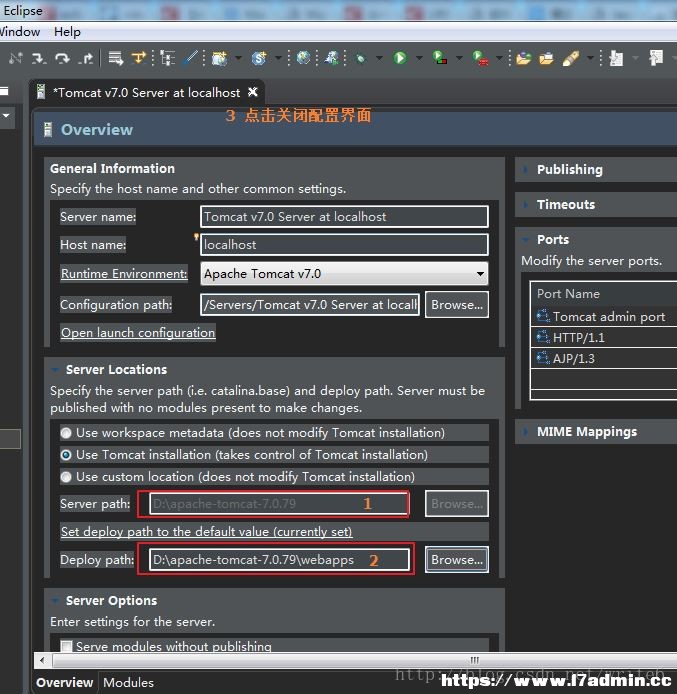Select Use Tomcat installation radio button
677x694 pixels.
pyautogui.click(x=66, y=455)
